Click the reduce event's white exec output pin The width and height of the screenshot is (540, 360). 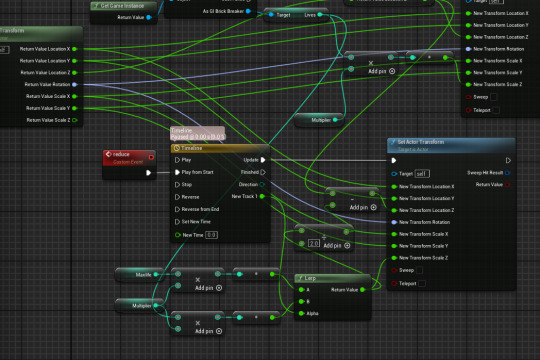tap(148, 173)
